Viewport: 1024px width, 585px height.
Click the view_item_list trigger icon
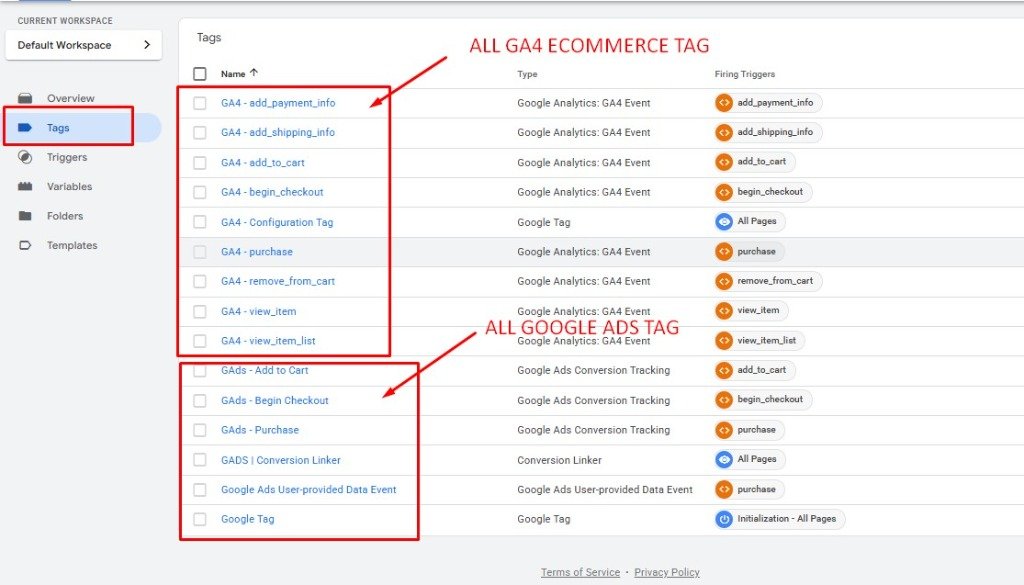724,341
